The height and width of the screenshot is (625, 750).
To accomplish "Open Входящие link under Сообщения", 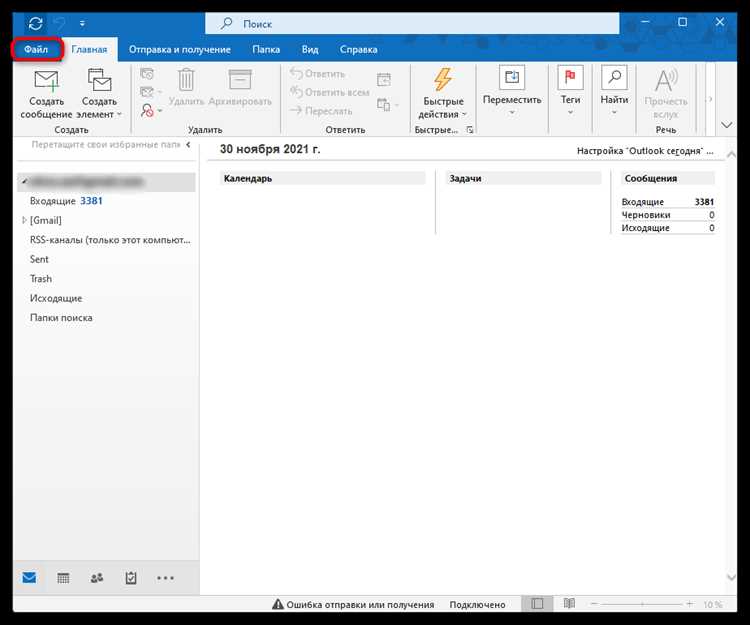I will click(x=642, y=202).
